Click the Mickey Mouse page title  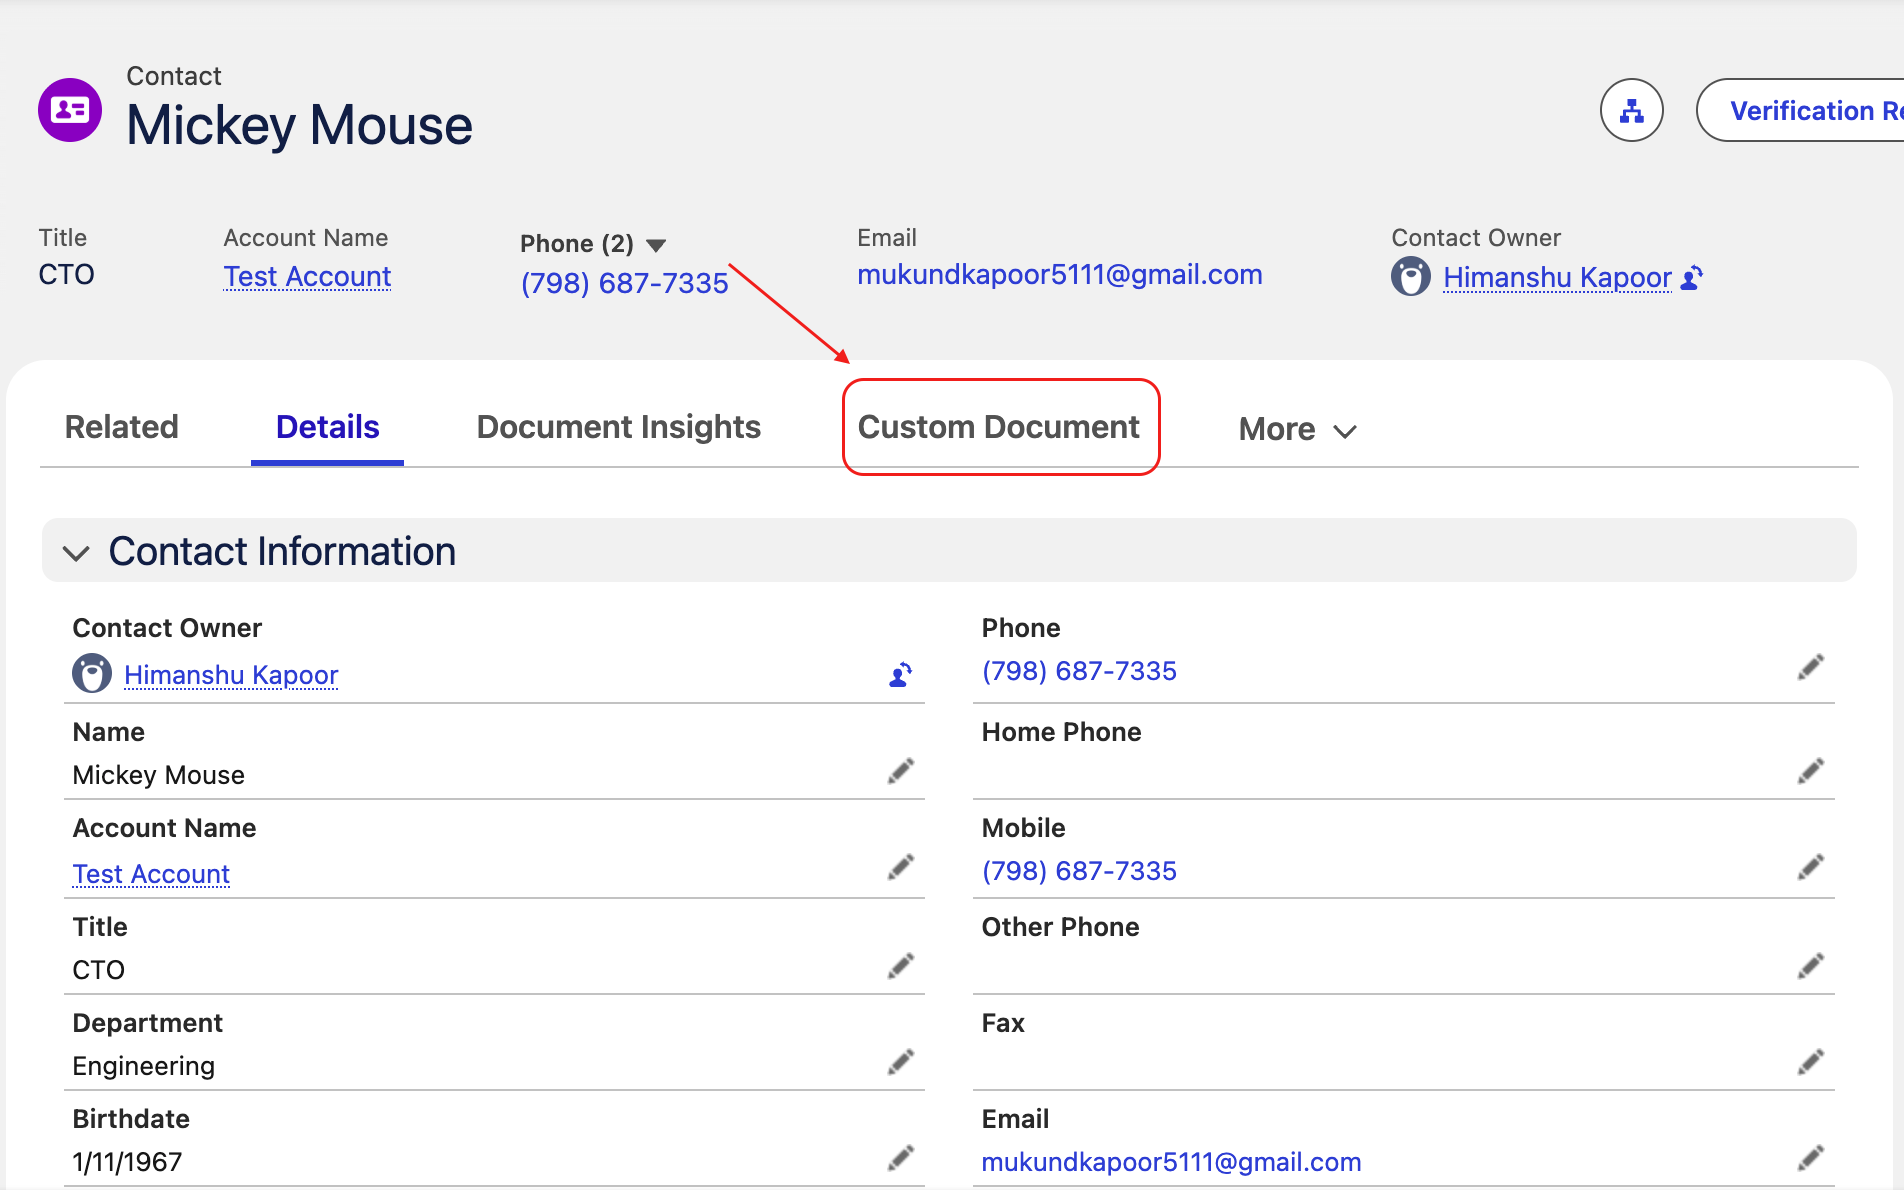299,126
